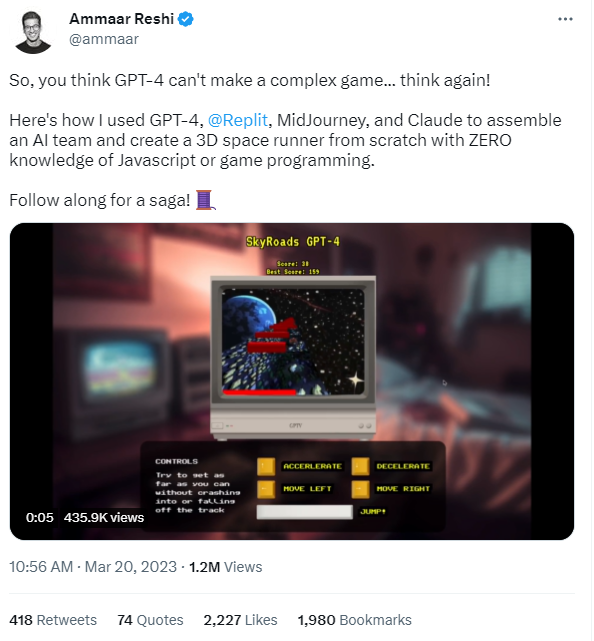594x641 pixels.
Task: View the 2,227 Likes list
Action: (x=240, y=620)
